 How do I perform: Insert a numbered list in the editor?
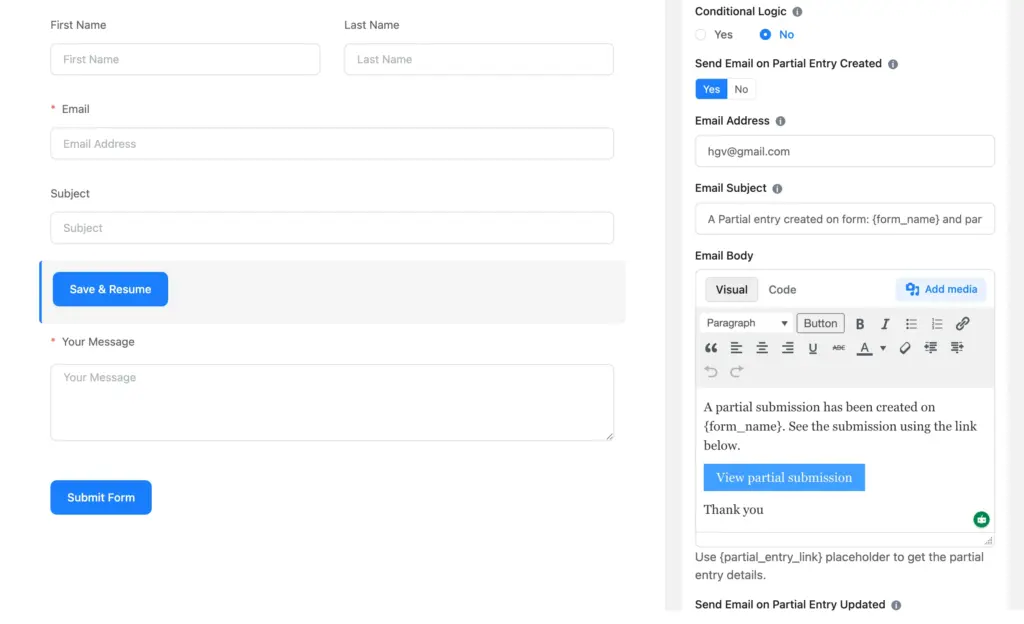coord(937,323)
